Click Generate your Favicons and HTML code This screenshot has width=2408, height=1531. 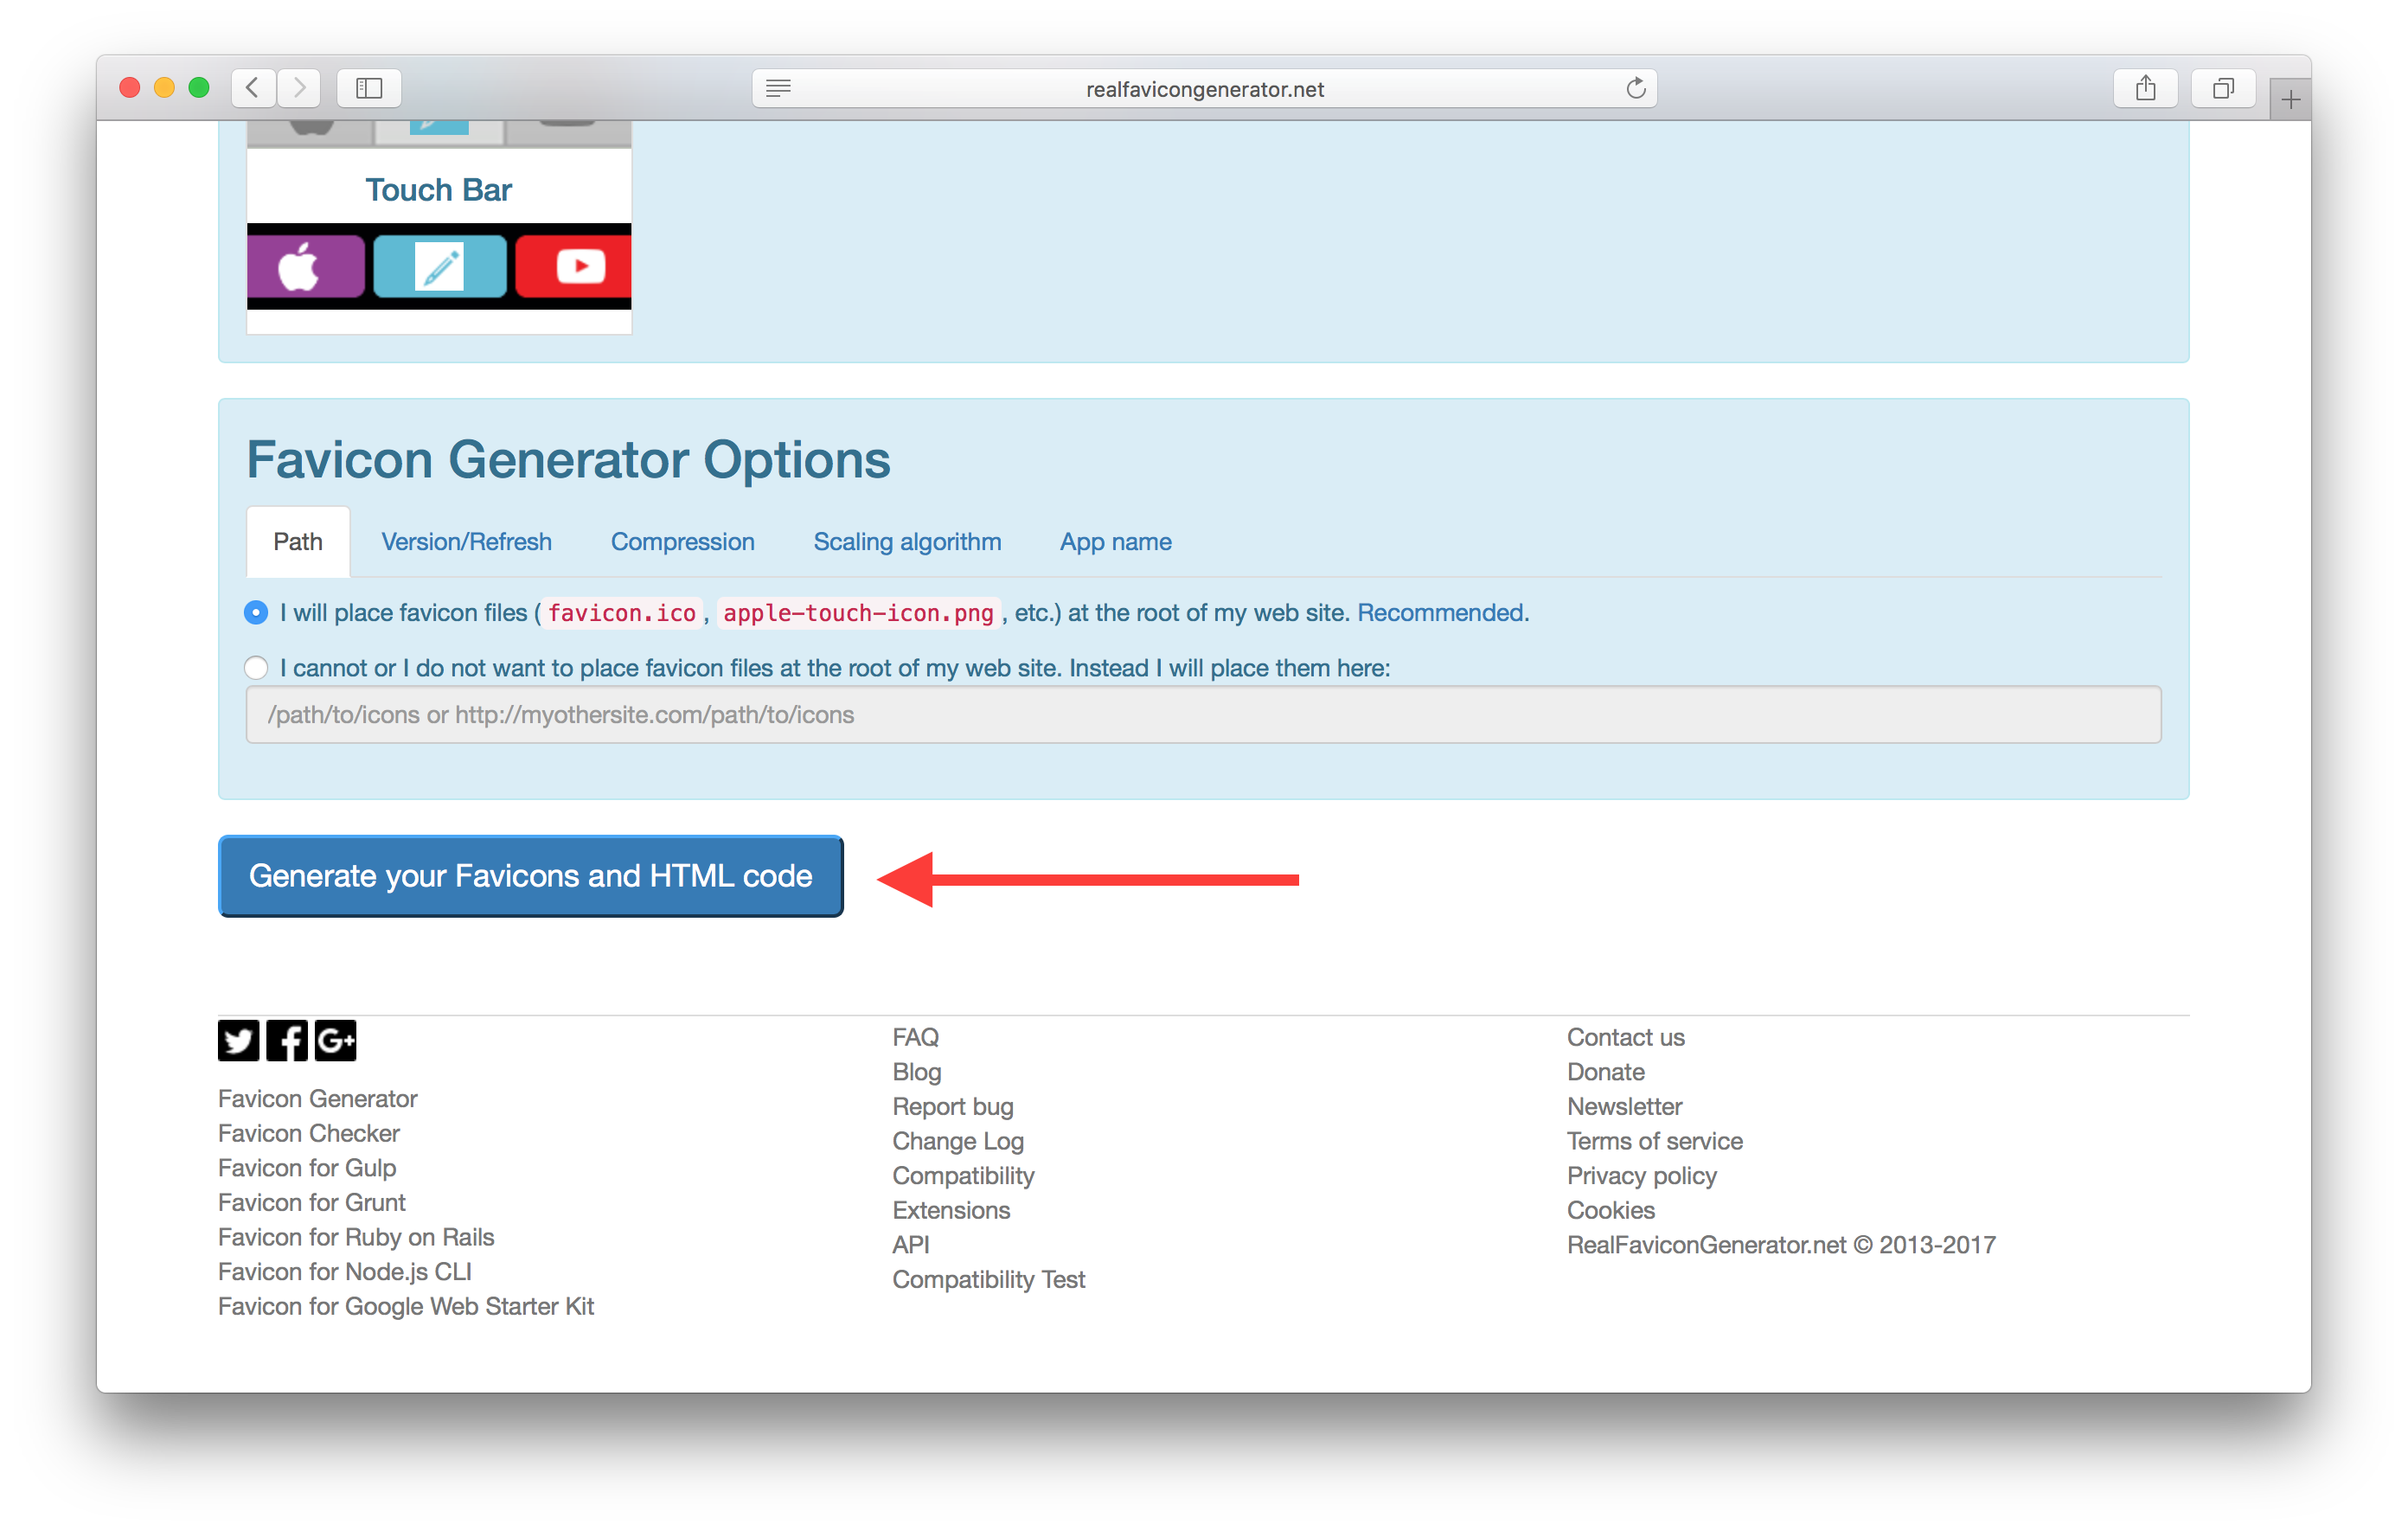coord(530,874)
